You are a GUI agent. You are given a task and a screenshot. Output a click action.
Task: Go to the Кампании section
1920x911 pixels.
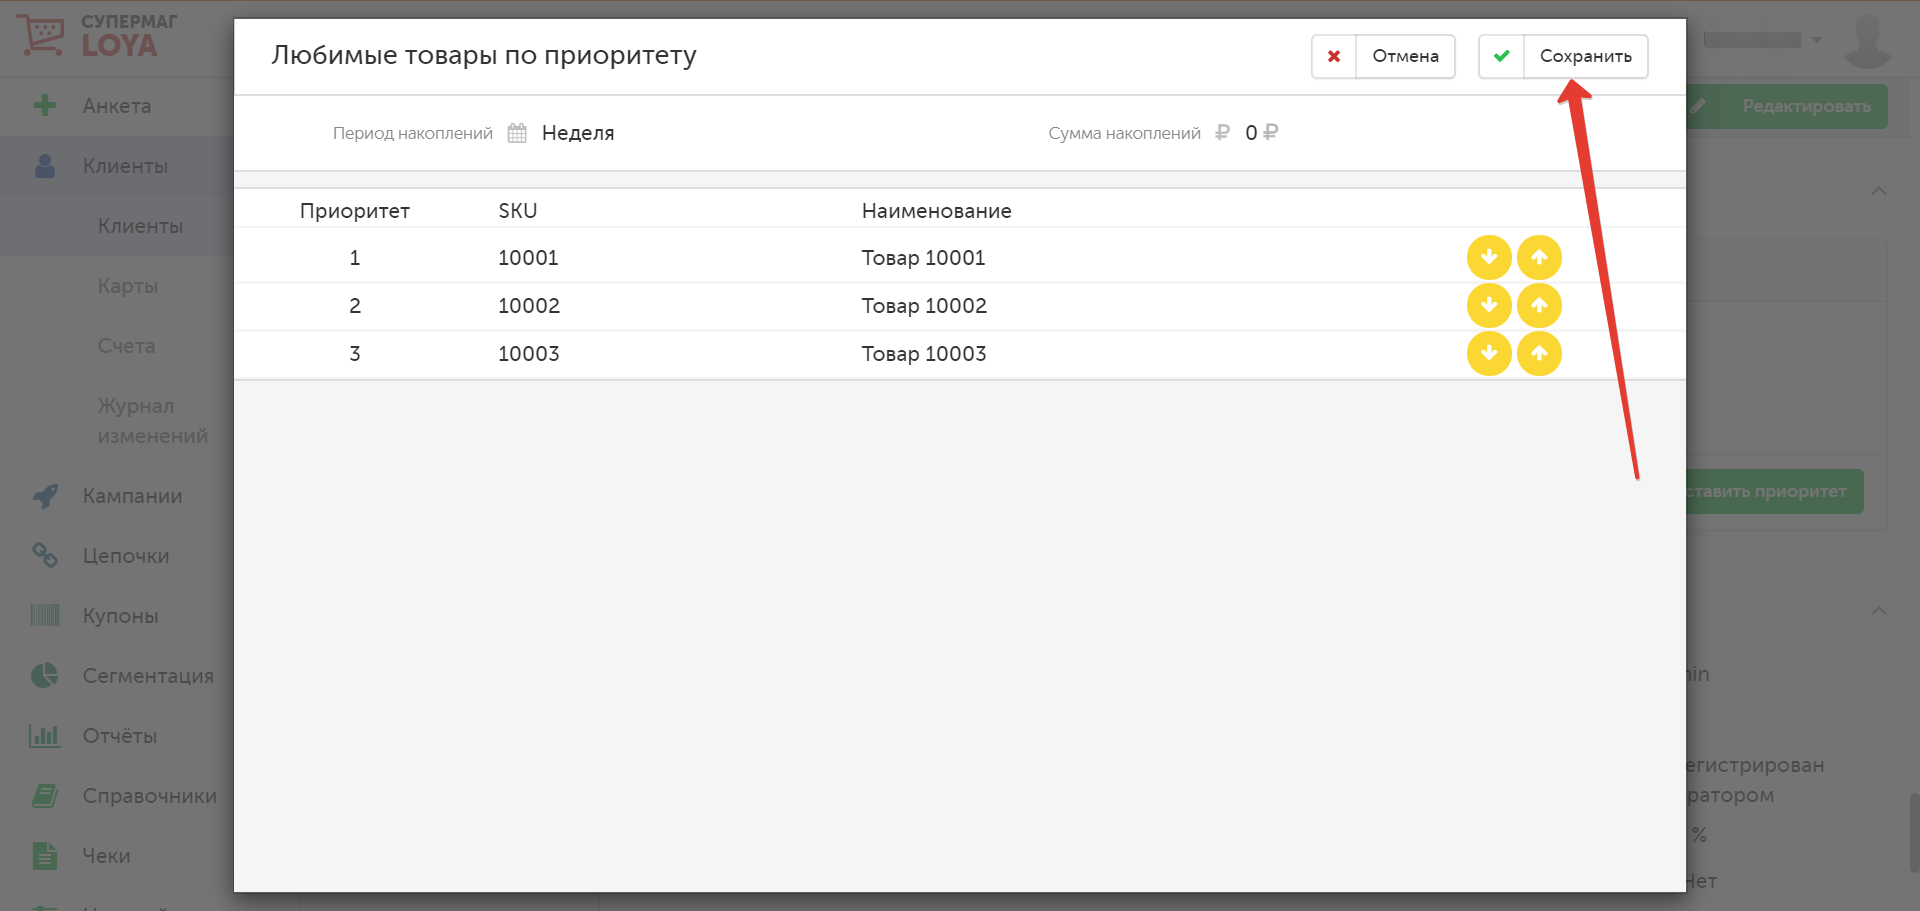click(132, 496)
